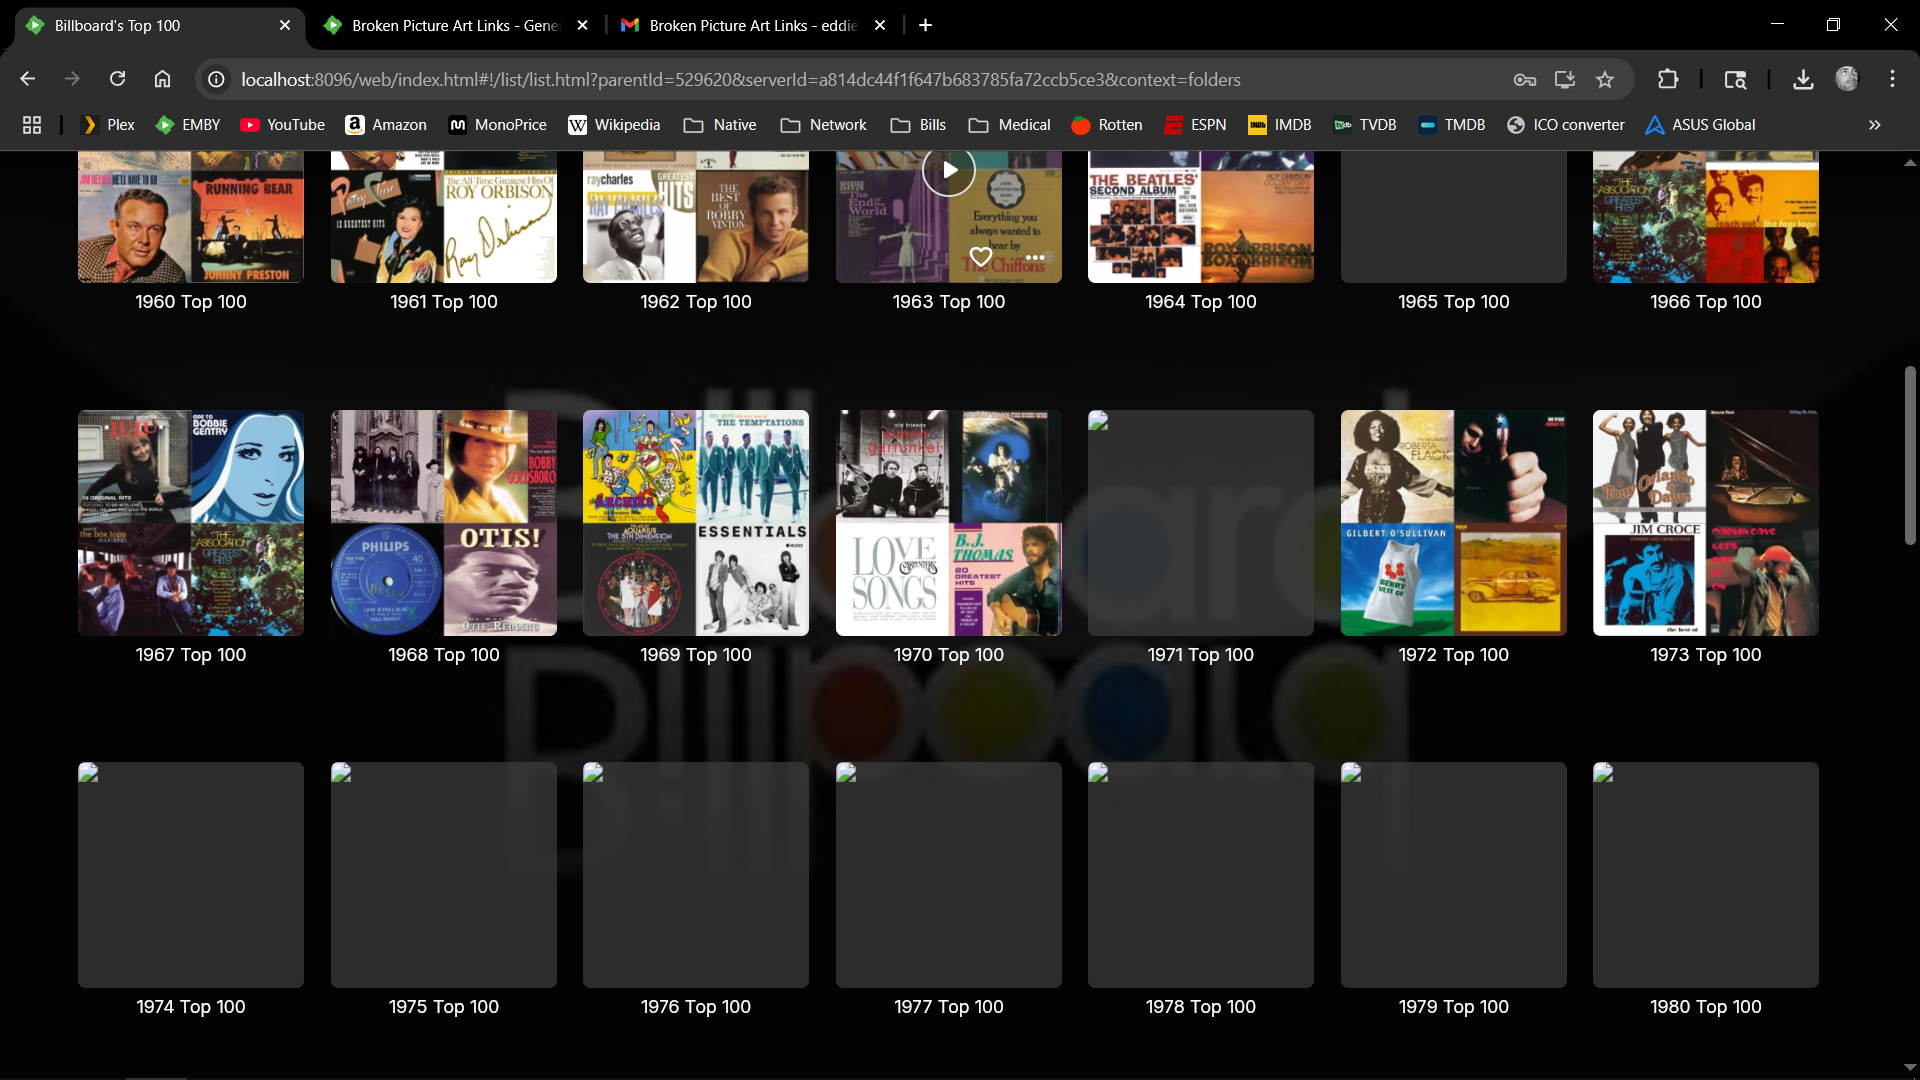Open the Chrome apps grid icon
The image size is (1920, 1080).
[x=32, y=125]
